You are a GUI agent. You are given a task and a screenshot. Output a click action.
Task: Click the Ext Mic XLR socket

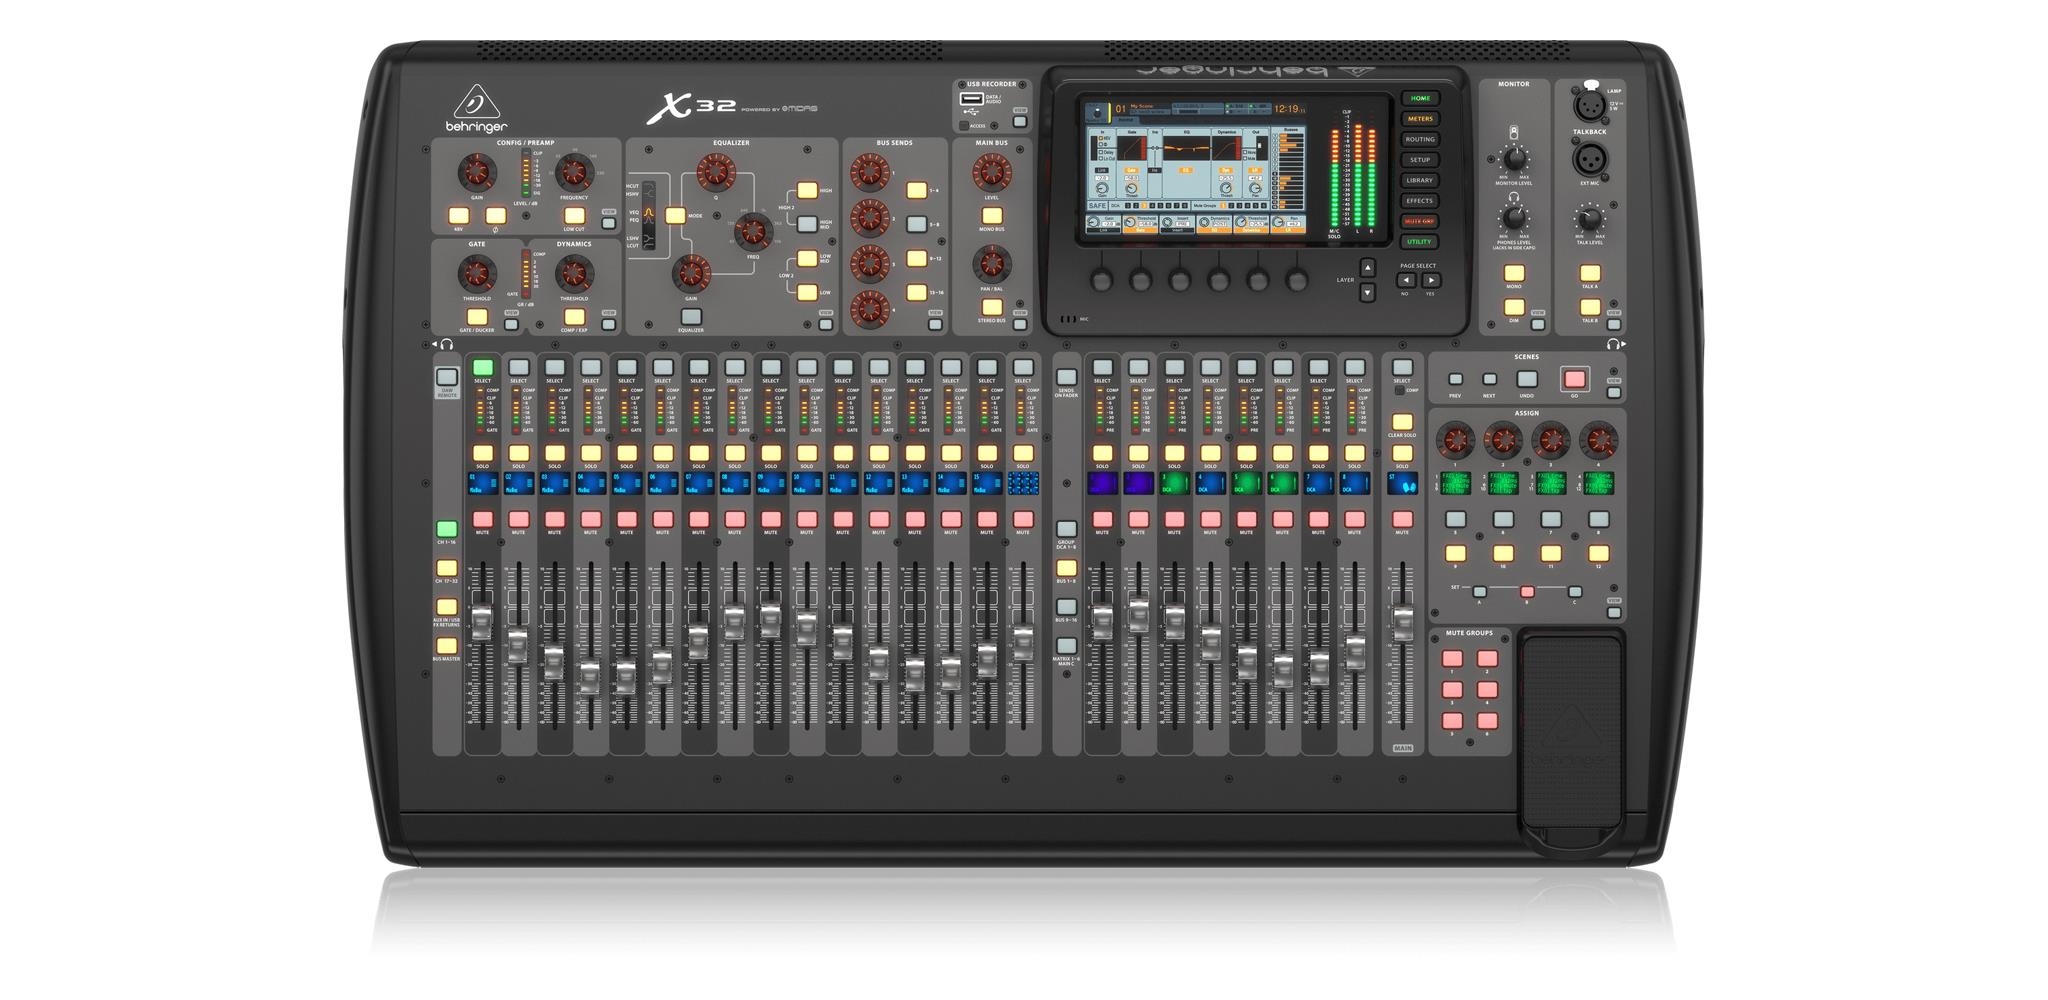[x=1589, y=158]
